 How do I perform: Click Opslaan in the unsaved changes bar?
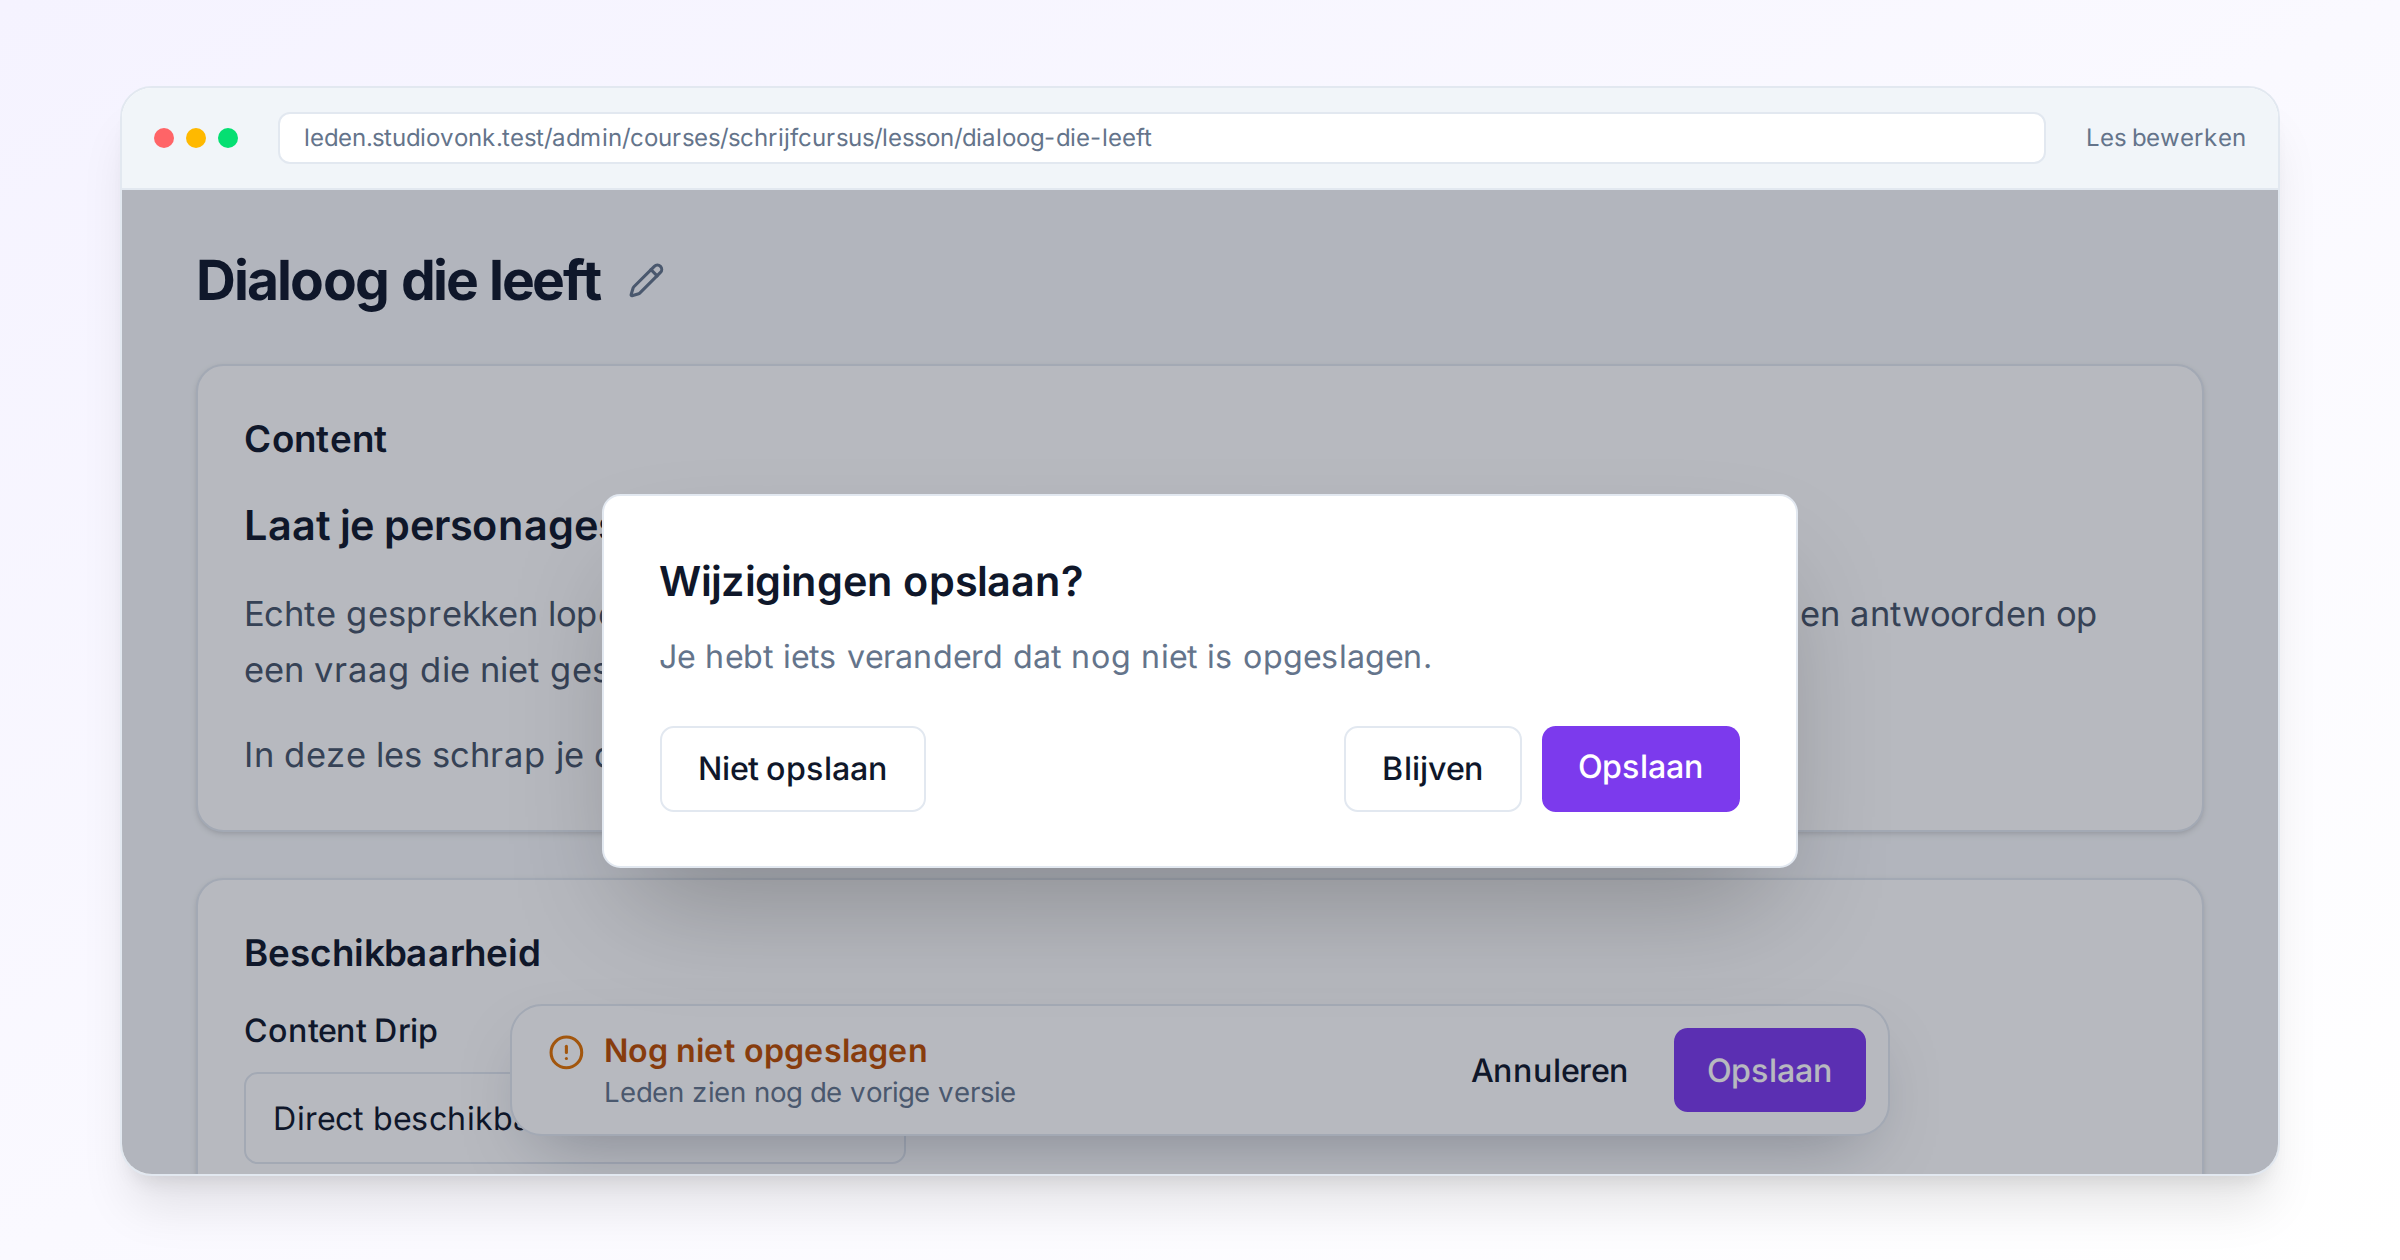pyautogui.click(x=1769, y=1070)
